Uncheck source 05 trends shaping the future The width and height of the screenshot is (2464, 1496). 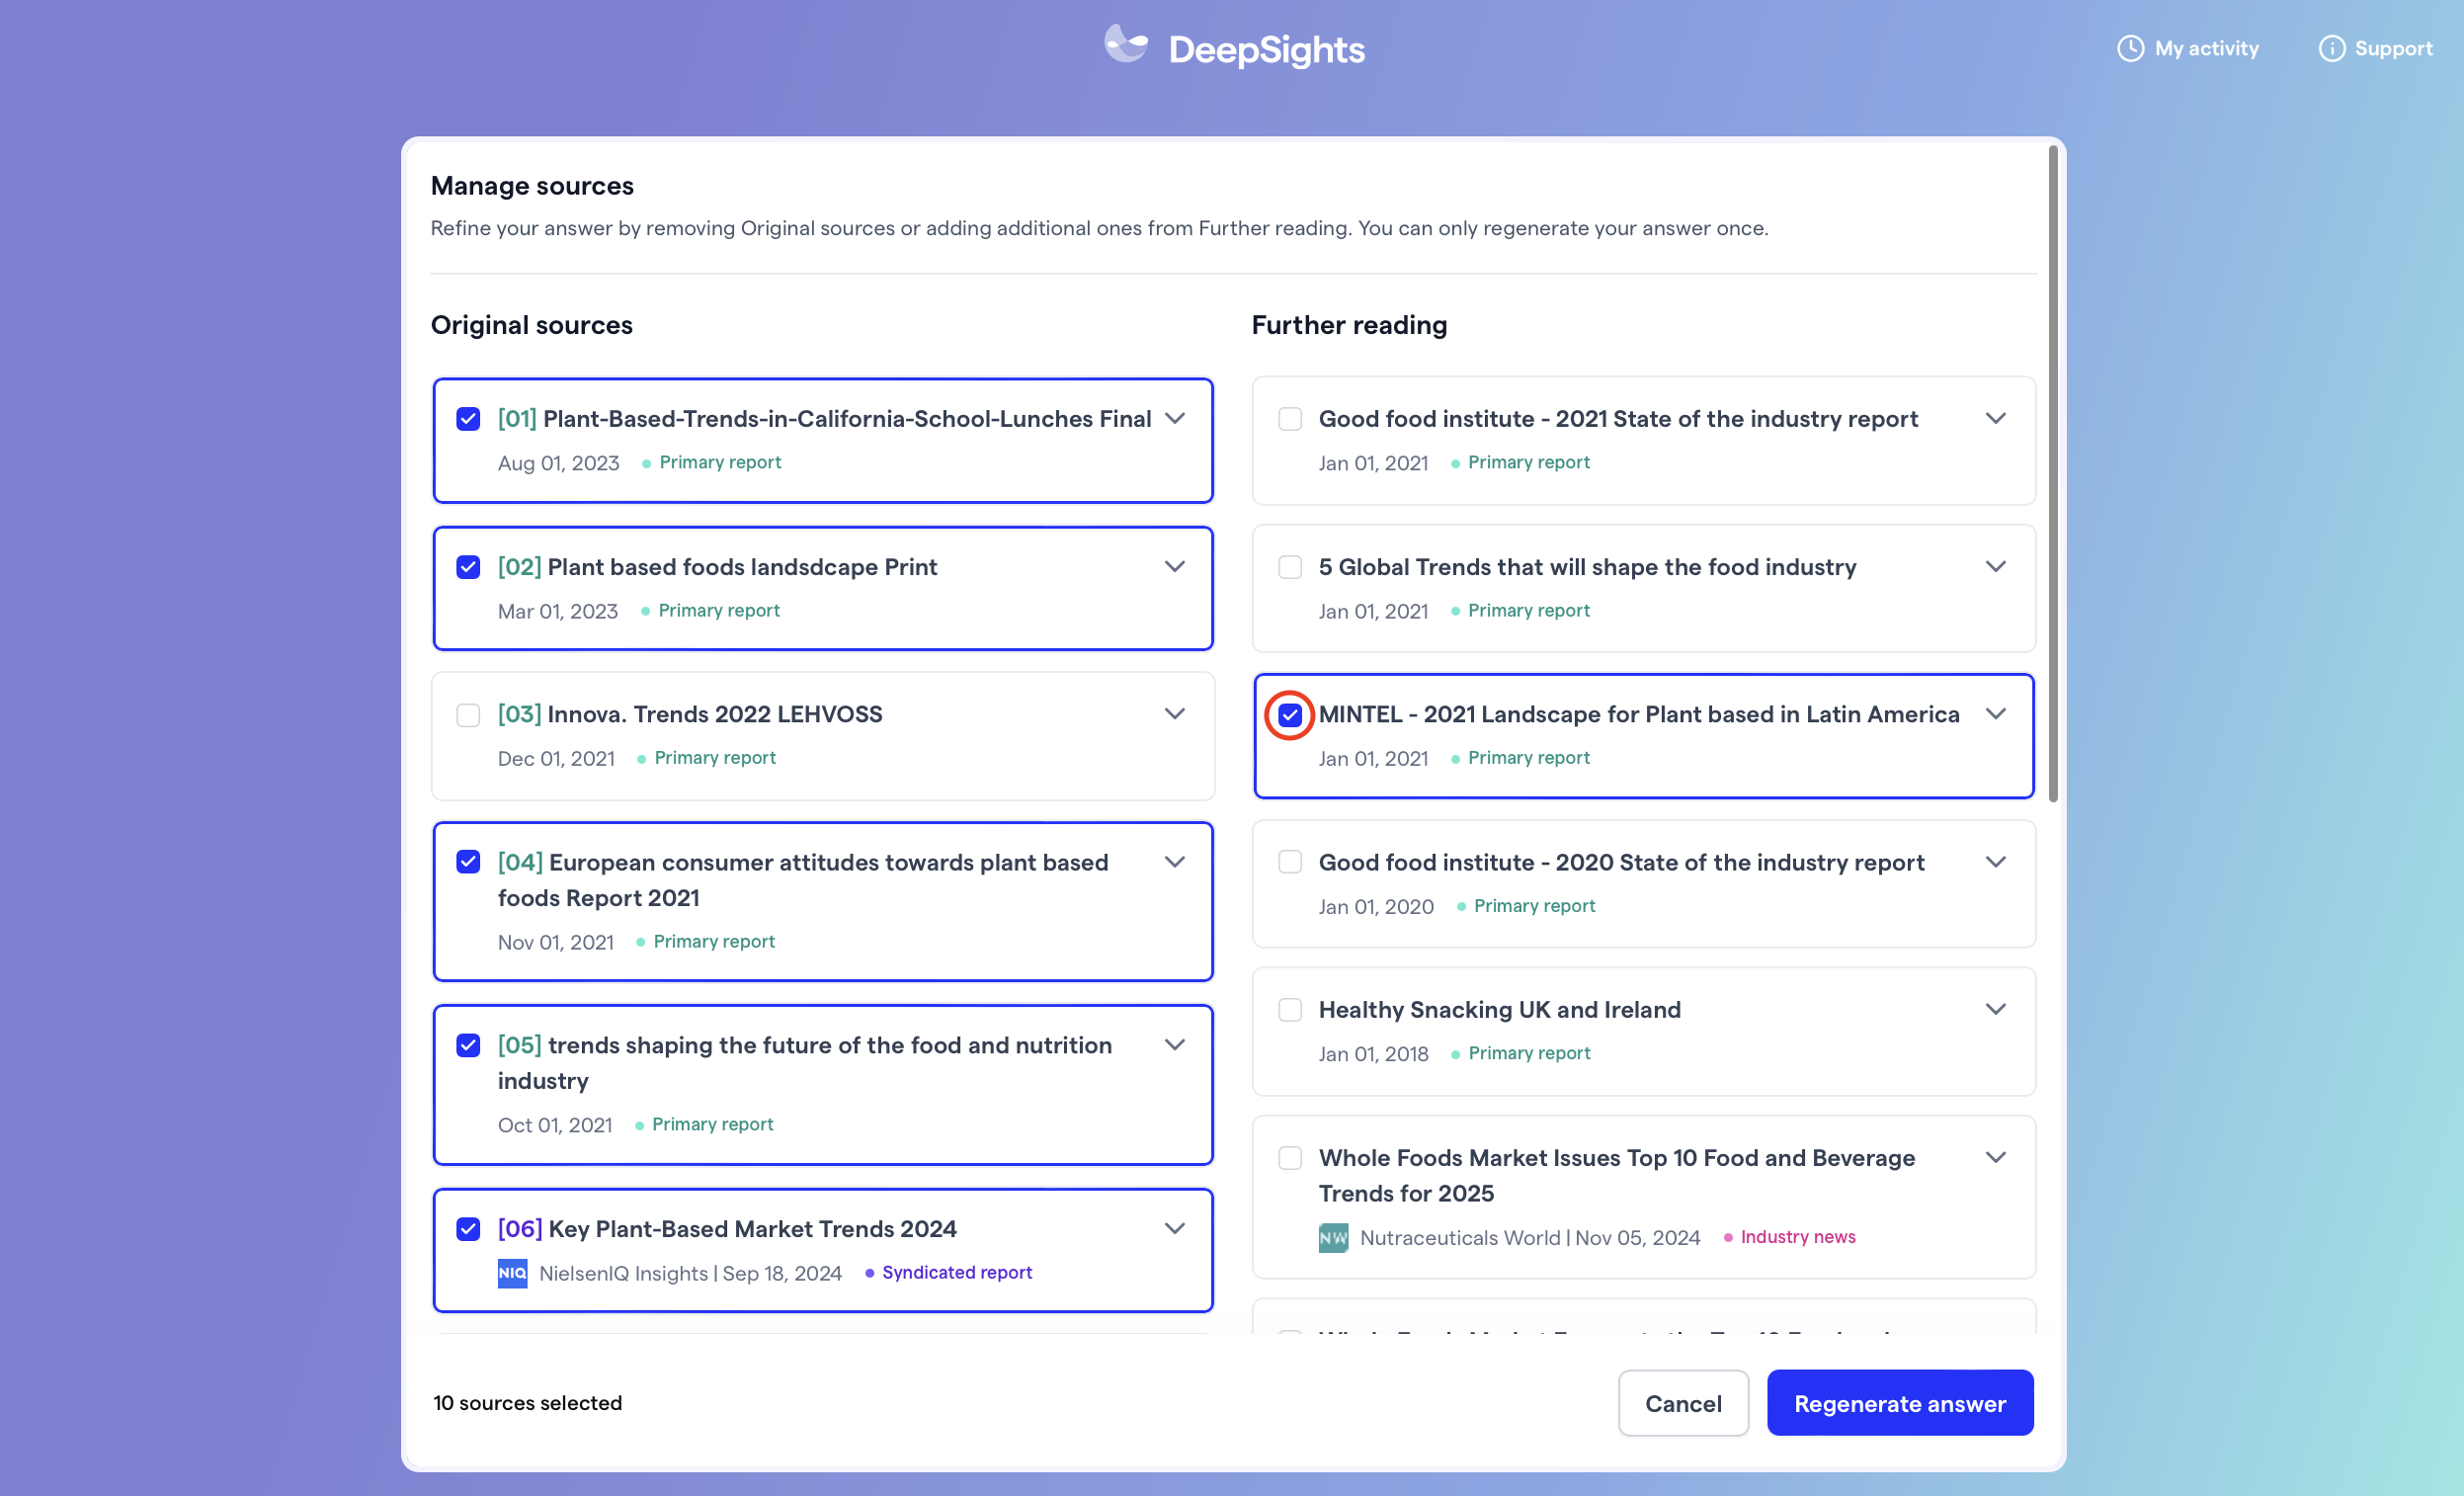(468, 1045)
